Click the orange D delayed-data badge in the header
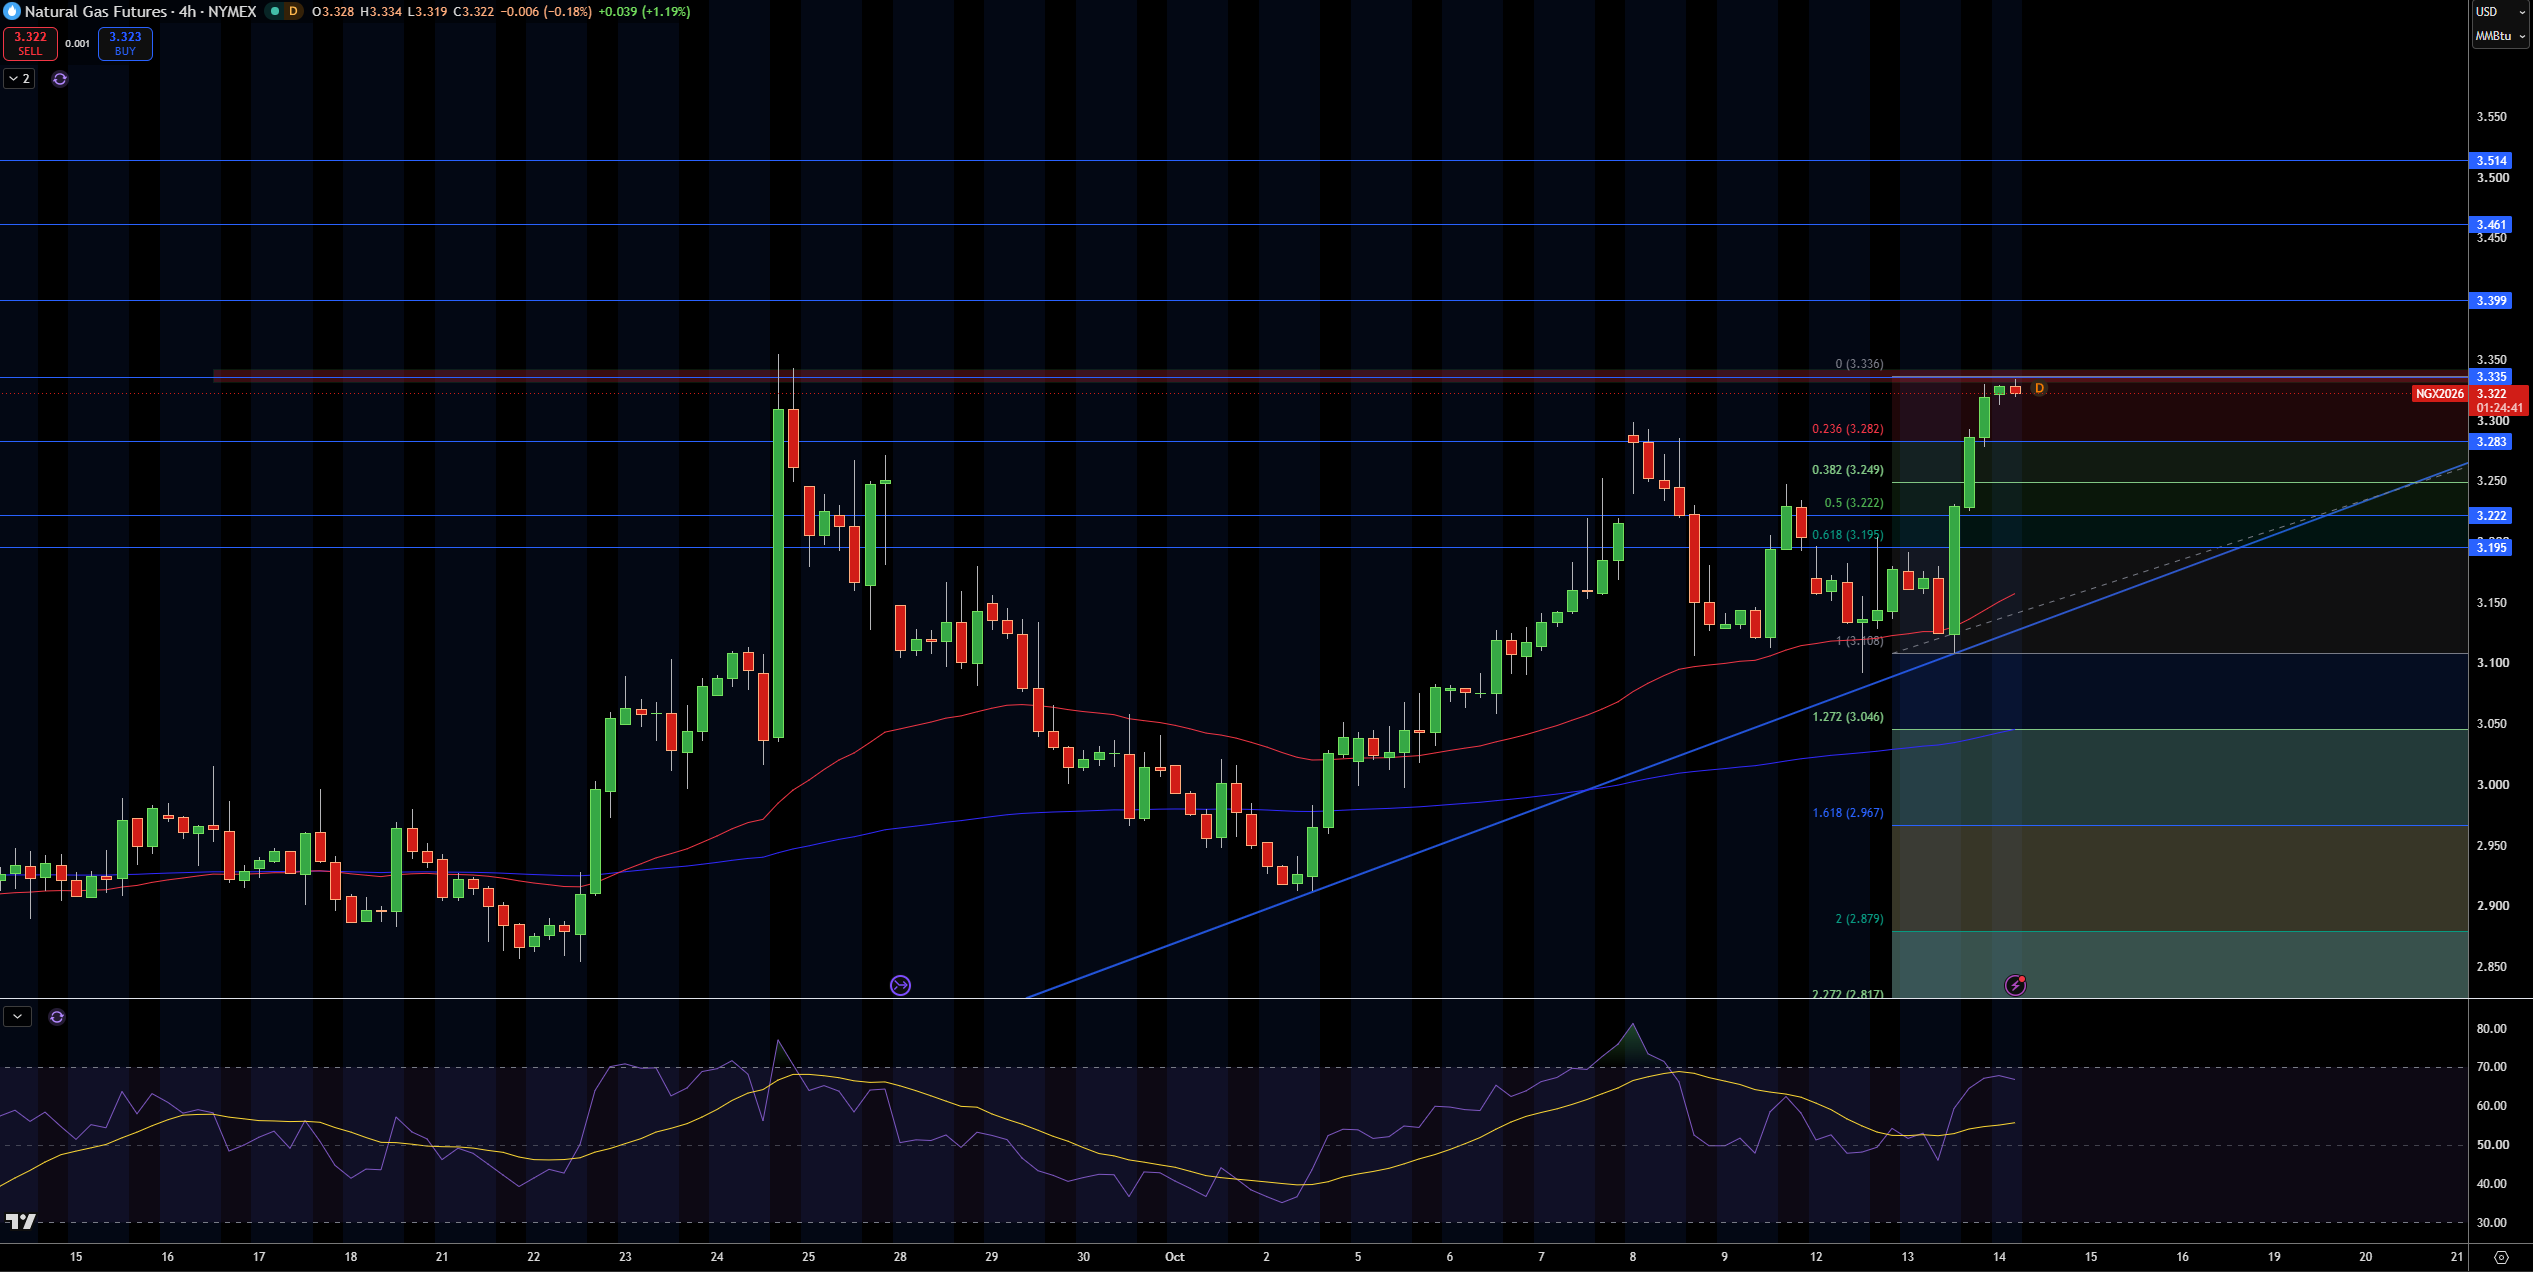 293,11
